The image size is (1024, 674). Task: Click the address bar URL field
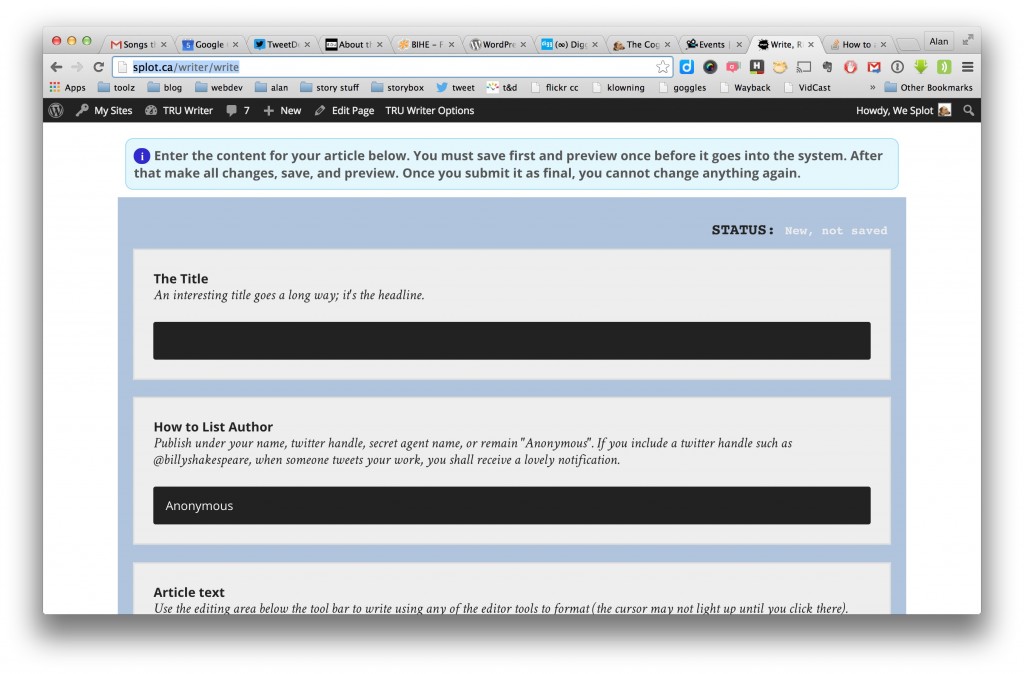coord(392,67)
